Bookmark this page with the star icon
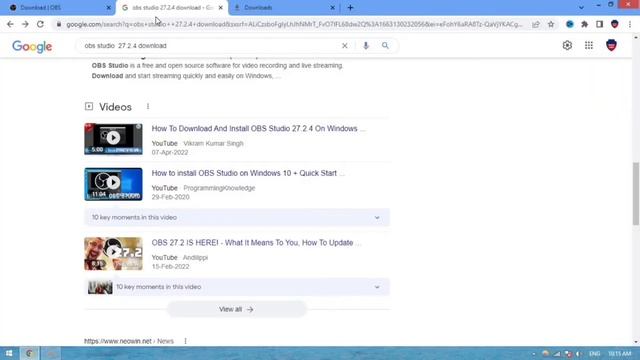This screenshot has height=360, width=640. pos(551,24)
